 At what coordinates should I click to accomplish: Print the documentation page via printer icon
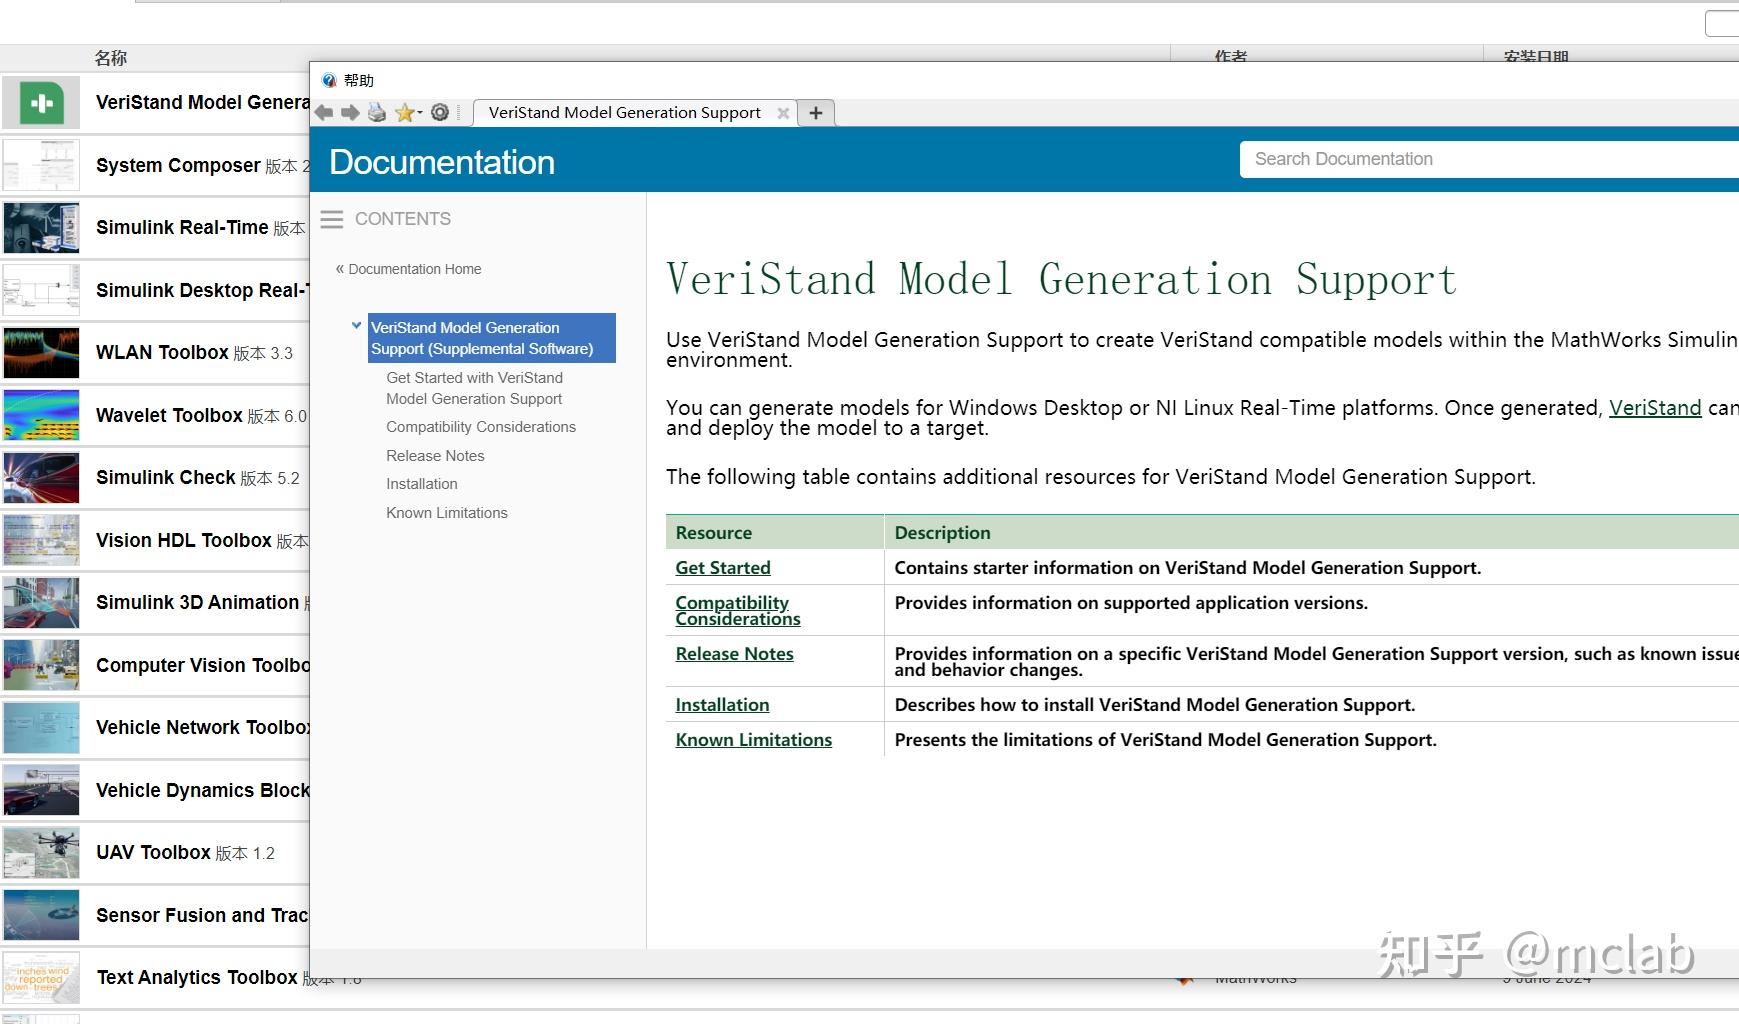tap(377, 113)
